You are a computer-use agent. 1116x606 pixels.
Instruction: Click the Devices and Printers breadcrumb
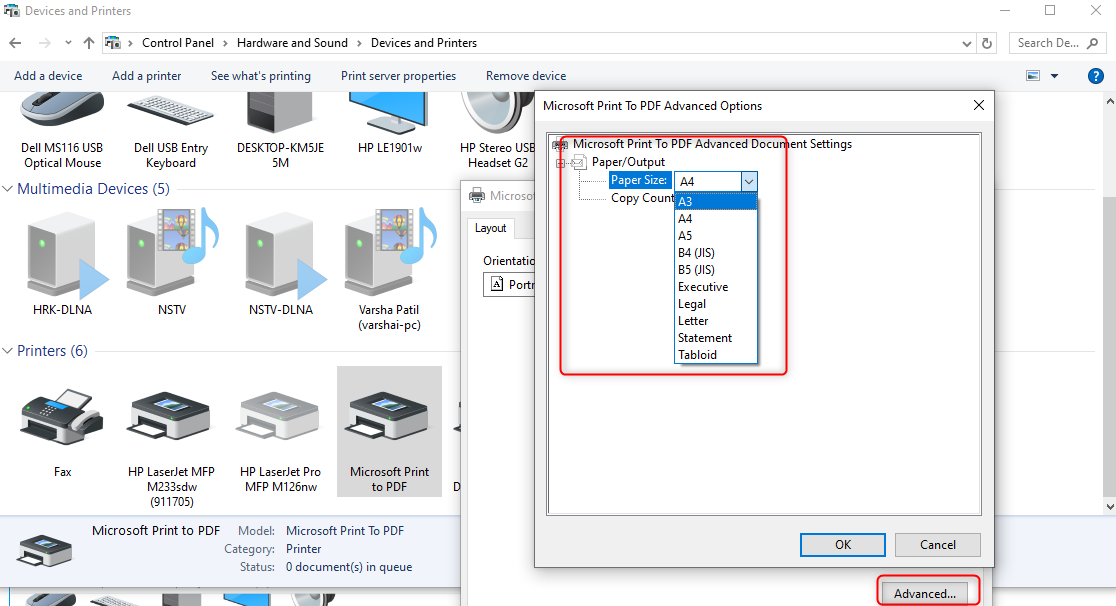[423, 43]
